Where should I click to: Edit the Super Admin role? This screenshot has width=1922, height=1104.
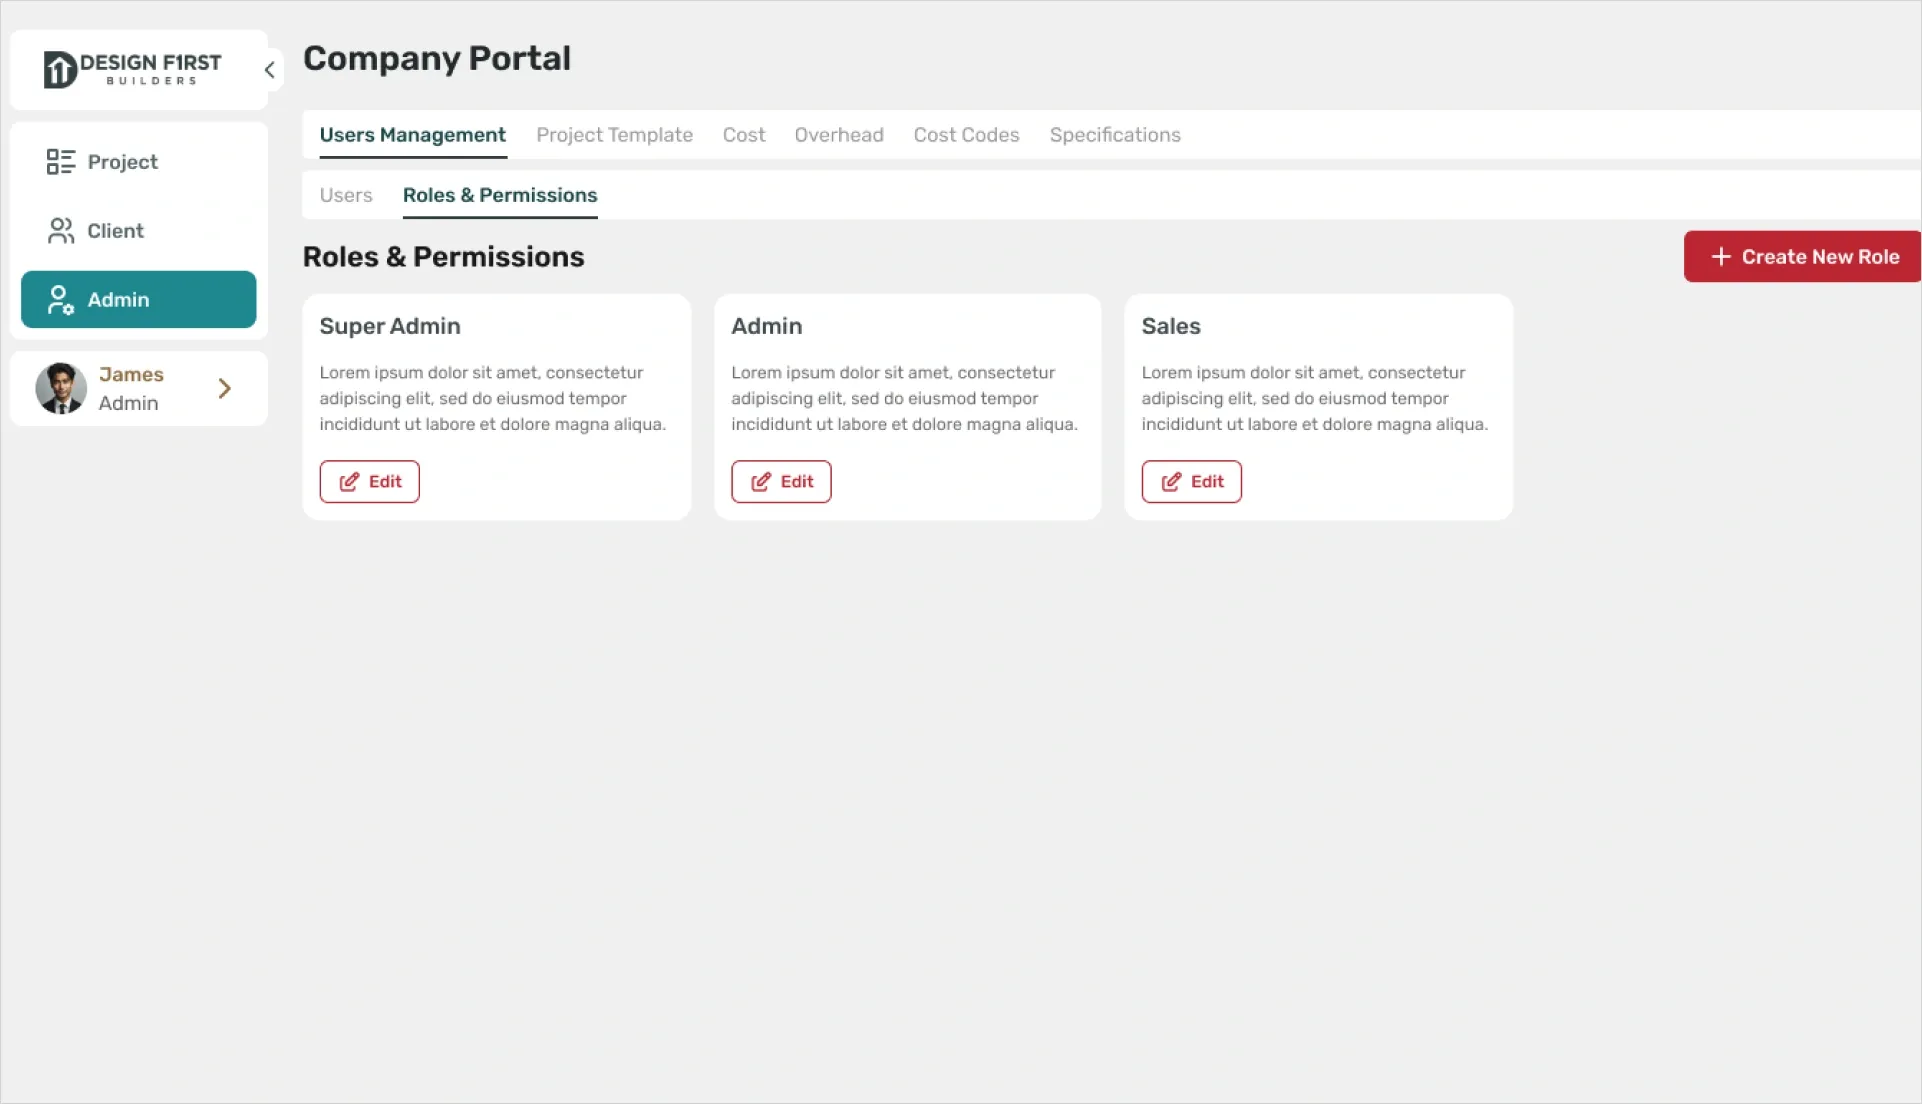(368, 481)
